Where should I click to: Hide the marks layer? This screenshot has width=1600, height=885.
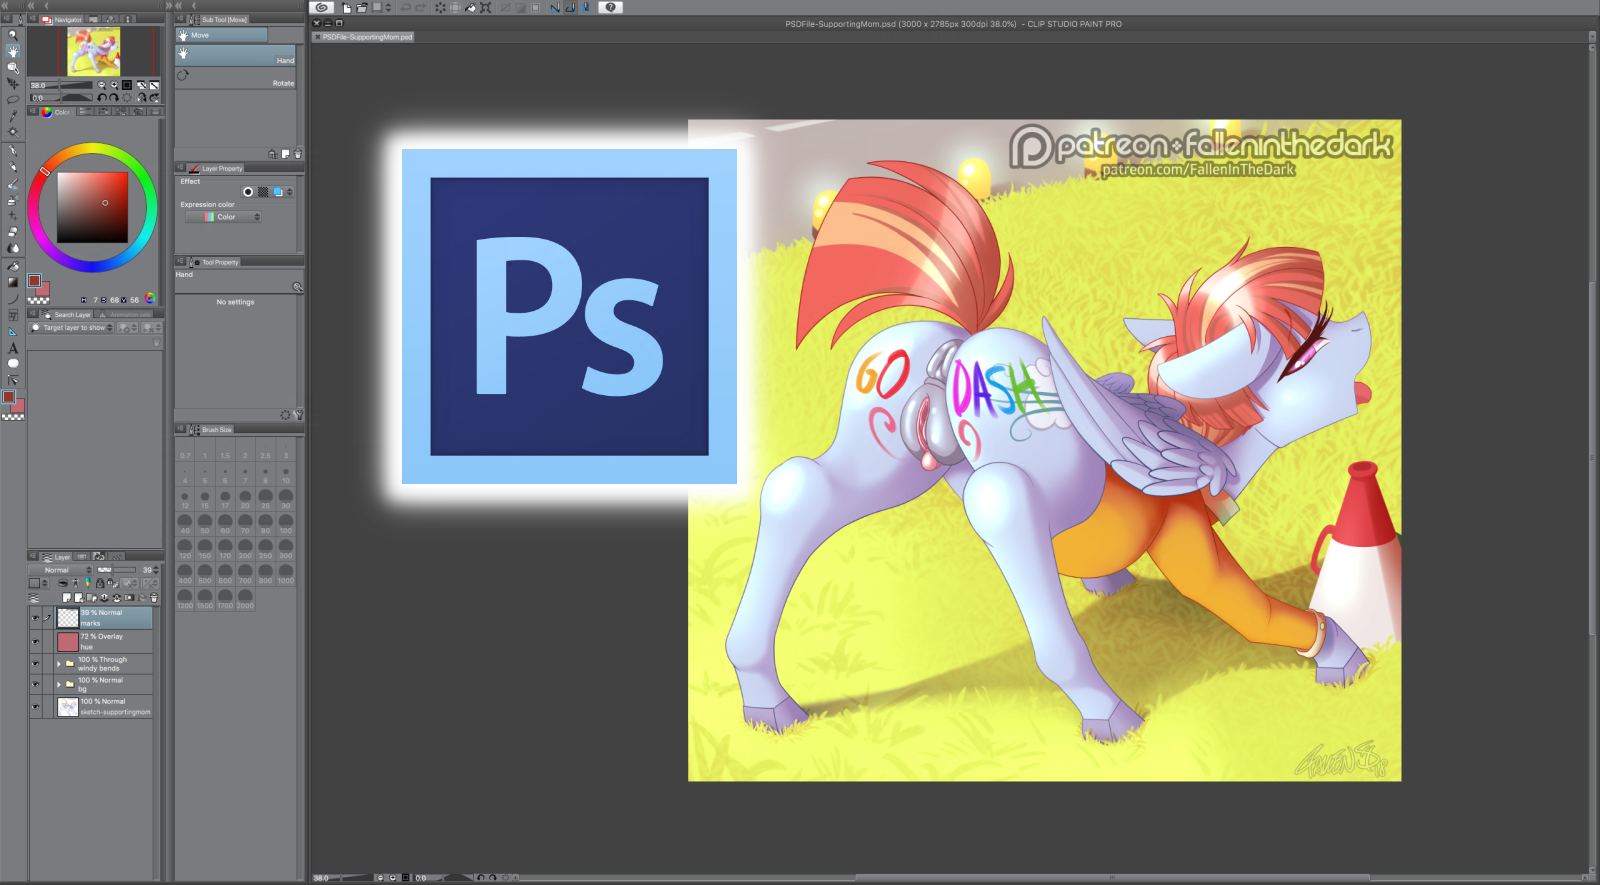36,618
